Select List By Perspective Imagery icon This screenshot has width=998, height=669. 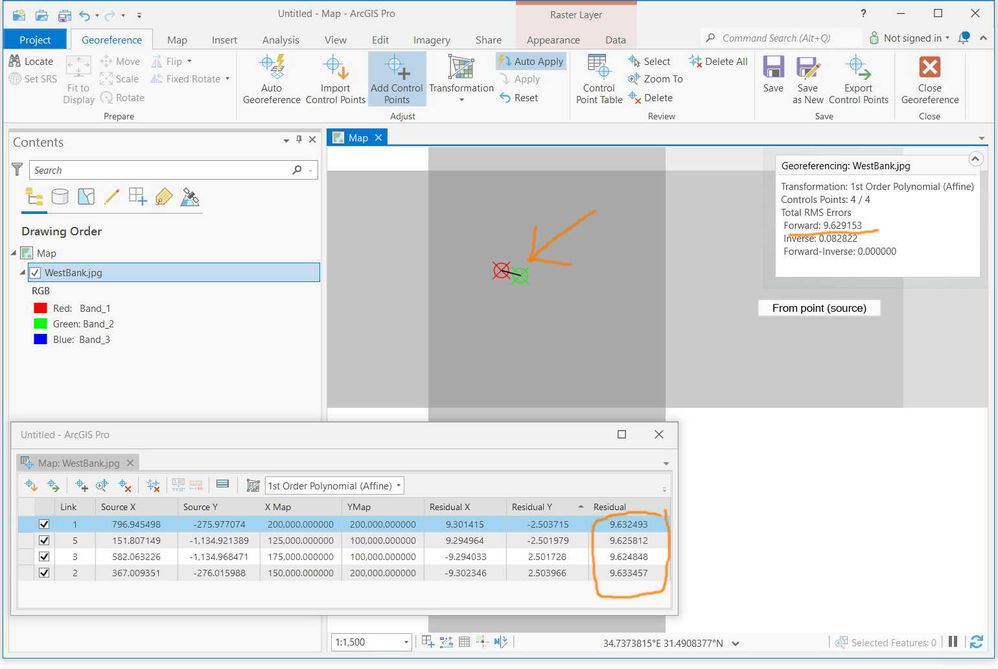coord(190,197)
